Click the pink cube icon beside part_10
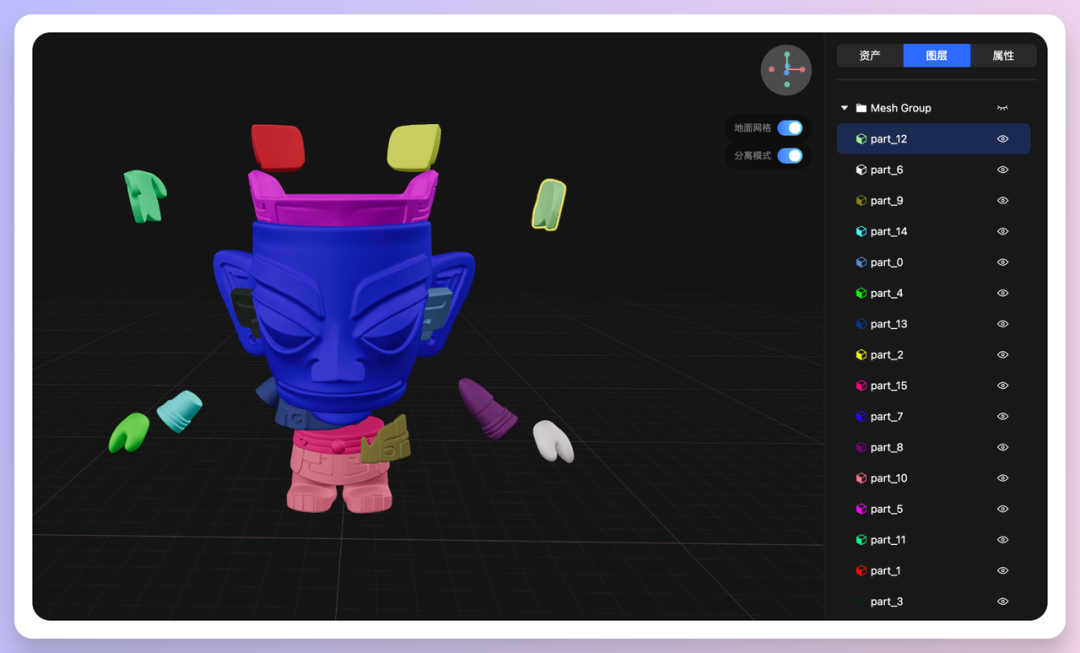 pyautogui.click(x=861, y=478)
